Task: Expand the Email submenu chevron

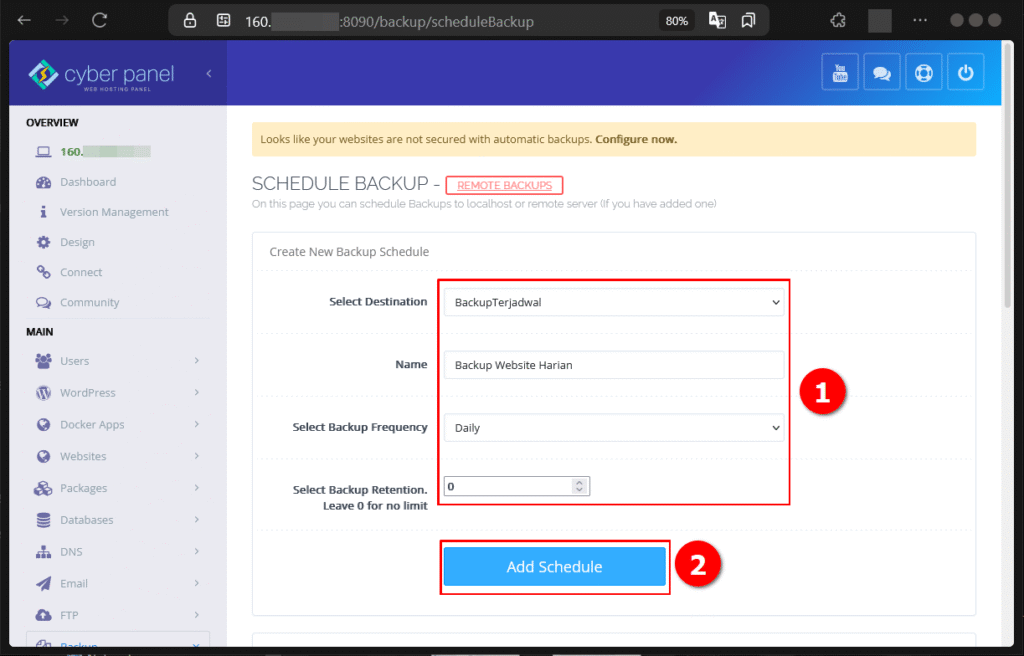Action: (x=197, y=583)
